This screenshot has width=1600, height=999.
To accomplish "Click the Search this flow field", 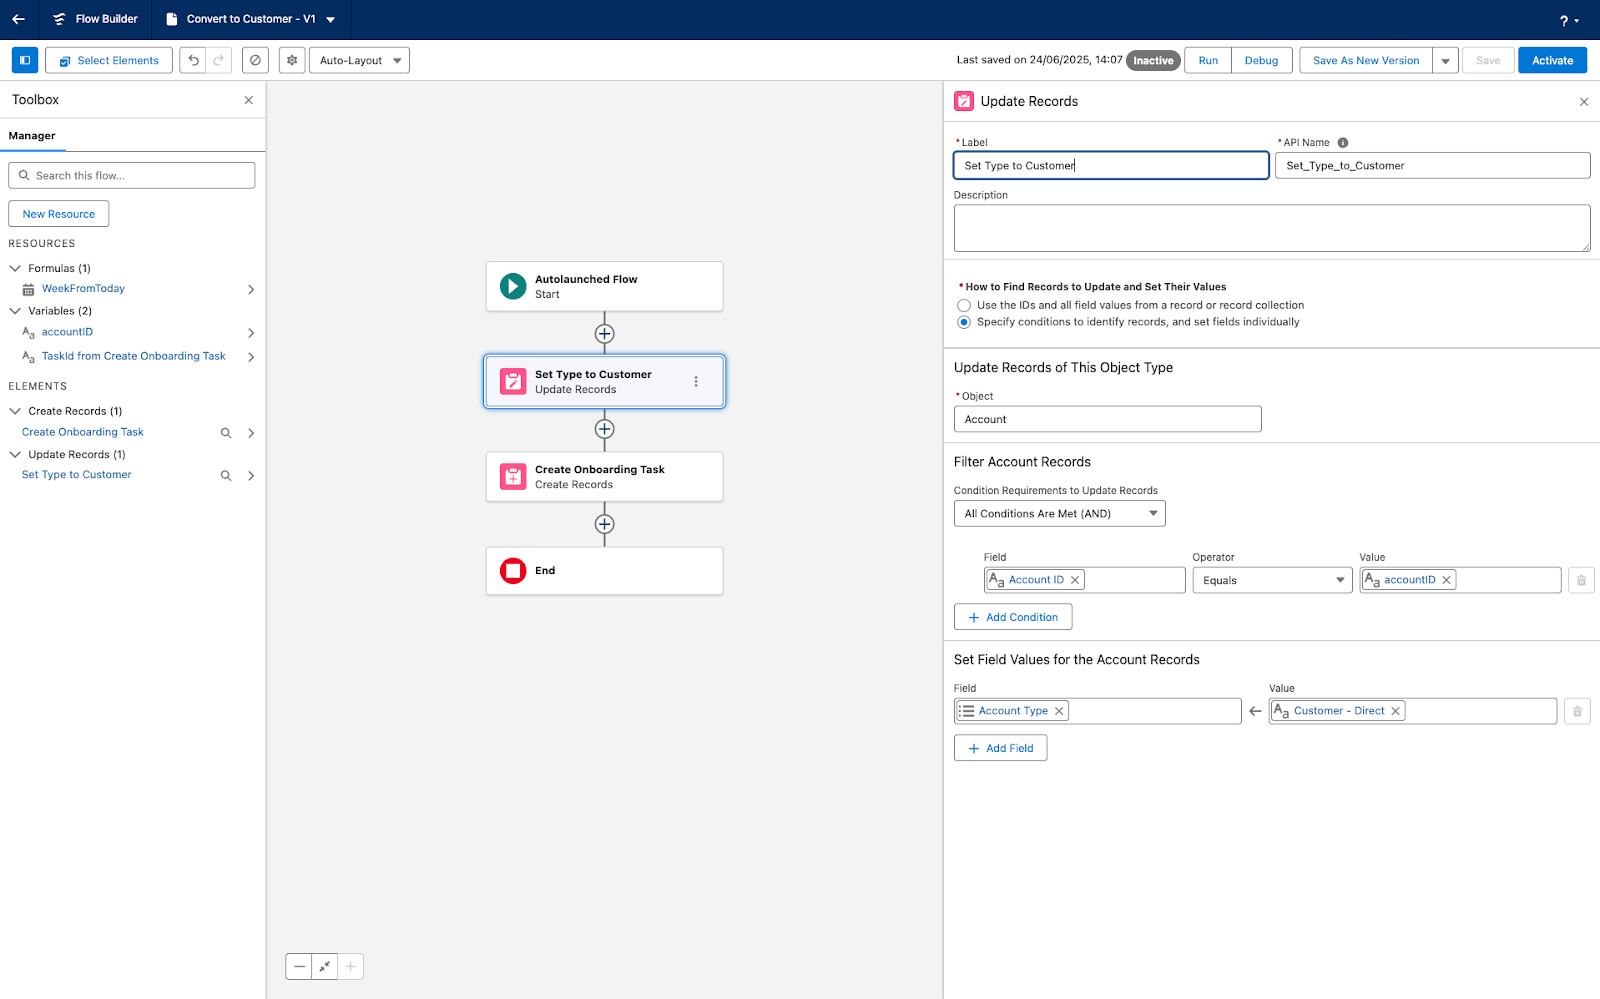I will tap(132, 175).
